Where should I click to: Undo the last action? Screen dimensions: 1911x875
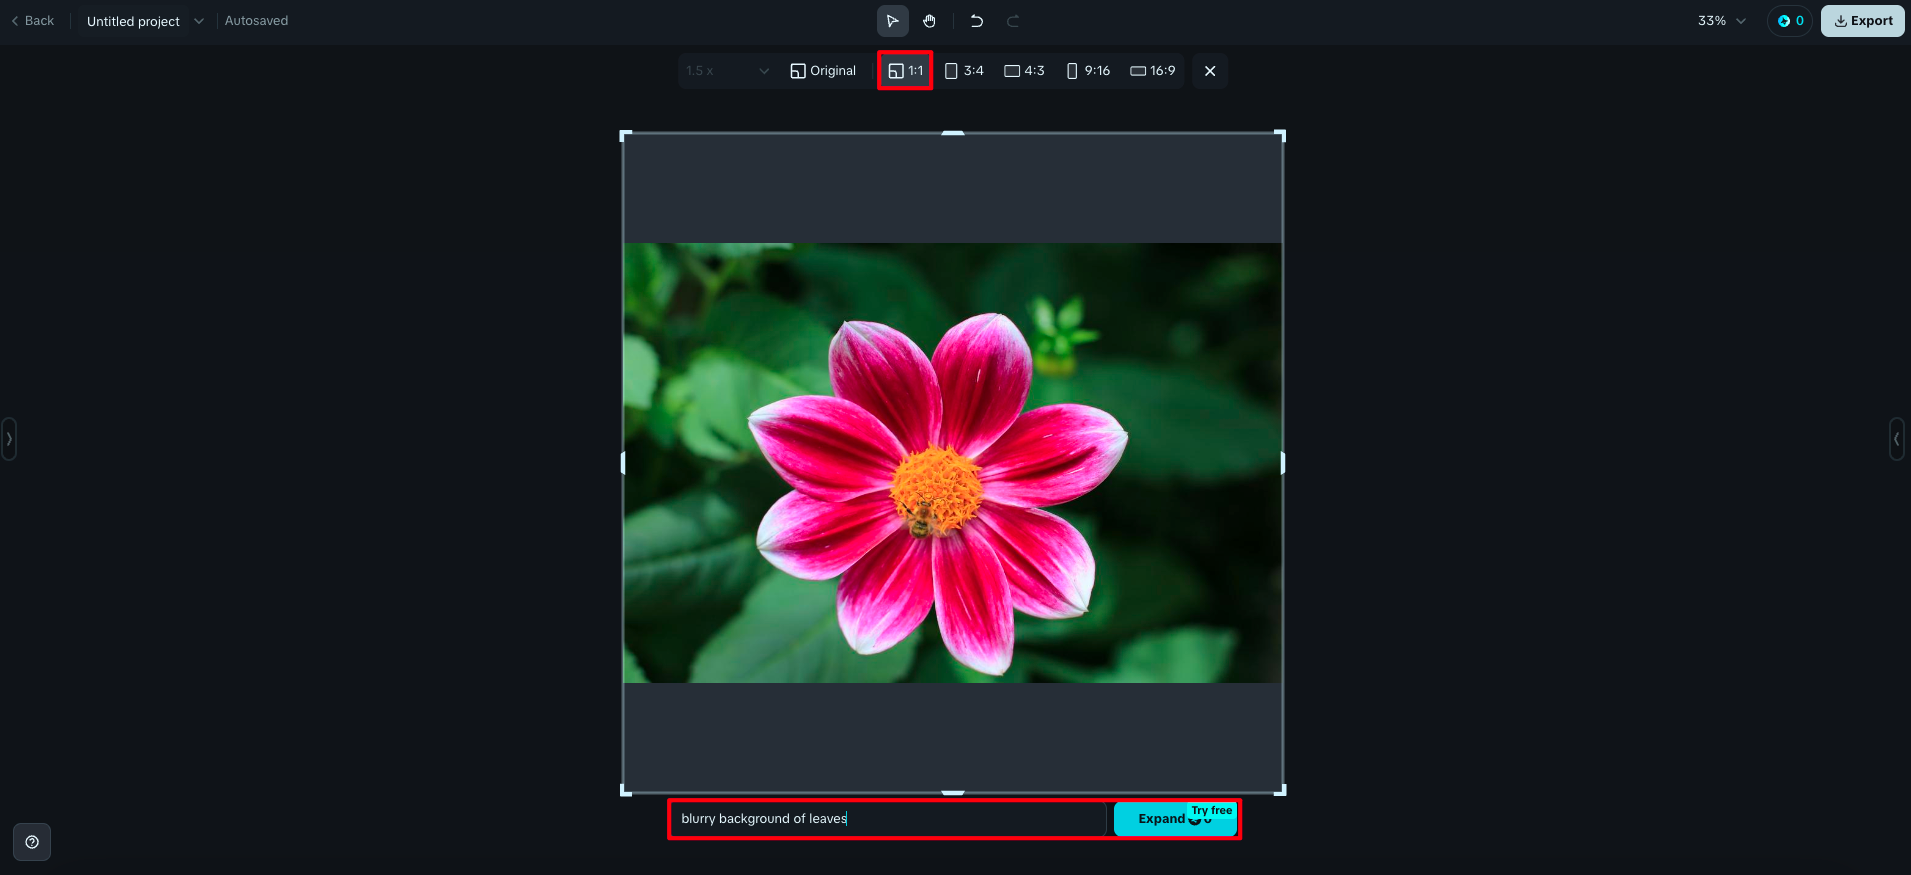pyautogui.click(x=977, y=21)
